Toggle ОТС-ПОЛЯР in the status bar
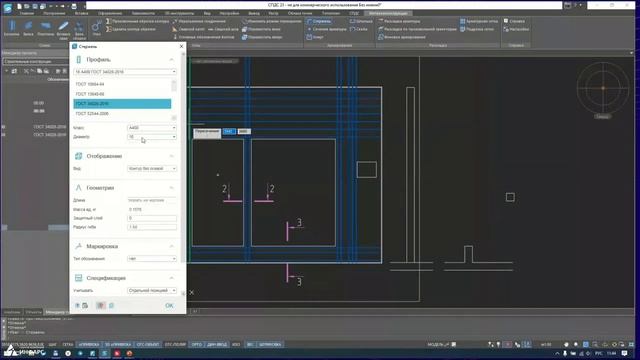Image resolution: width=640 pixels, height=360 pixels. (x=176, y=344)
